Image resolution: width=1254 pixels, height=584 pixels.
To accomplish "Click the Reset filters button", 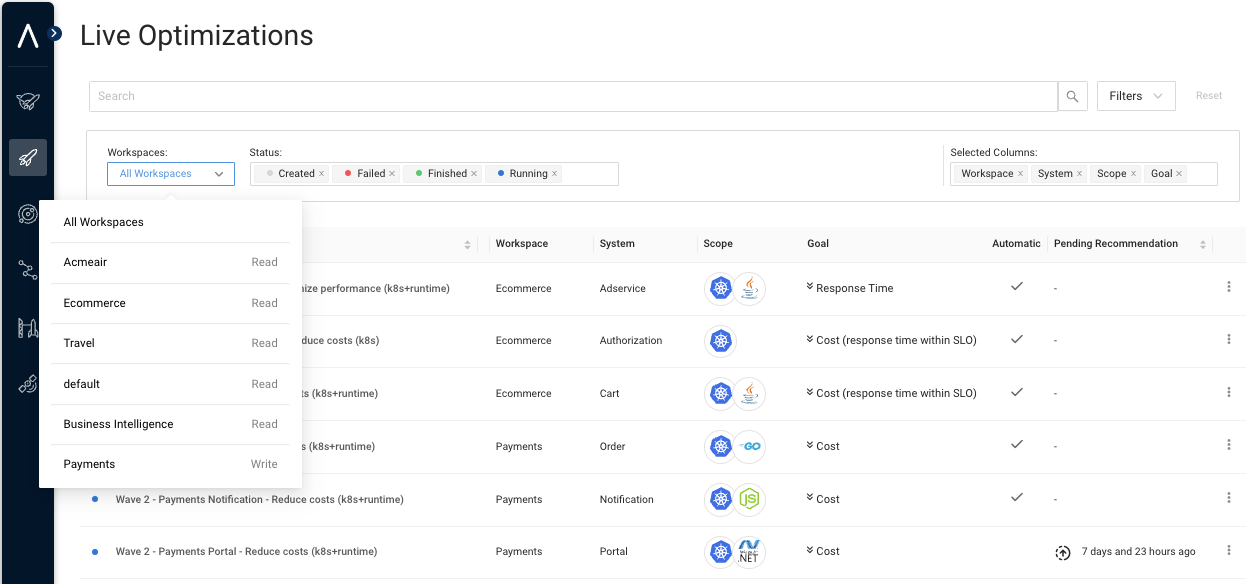I will coord(1209,96).
